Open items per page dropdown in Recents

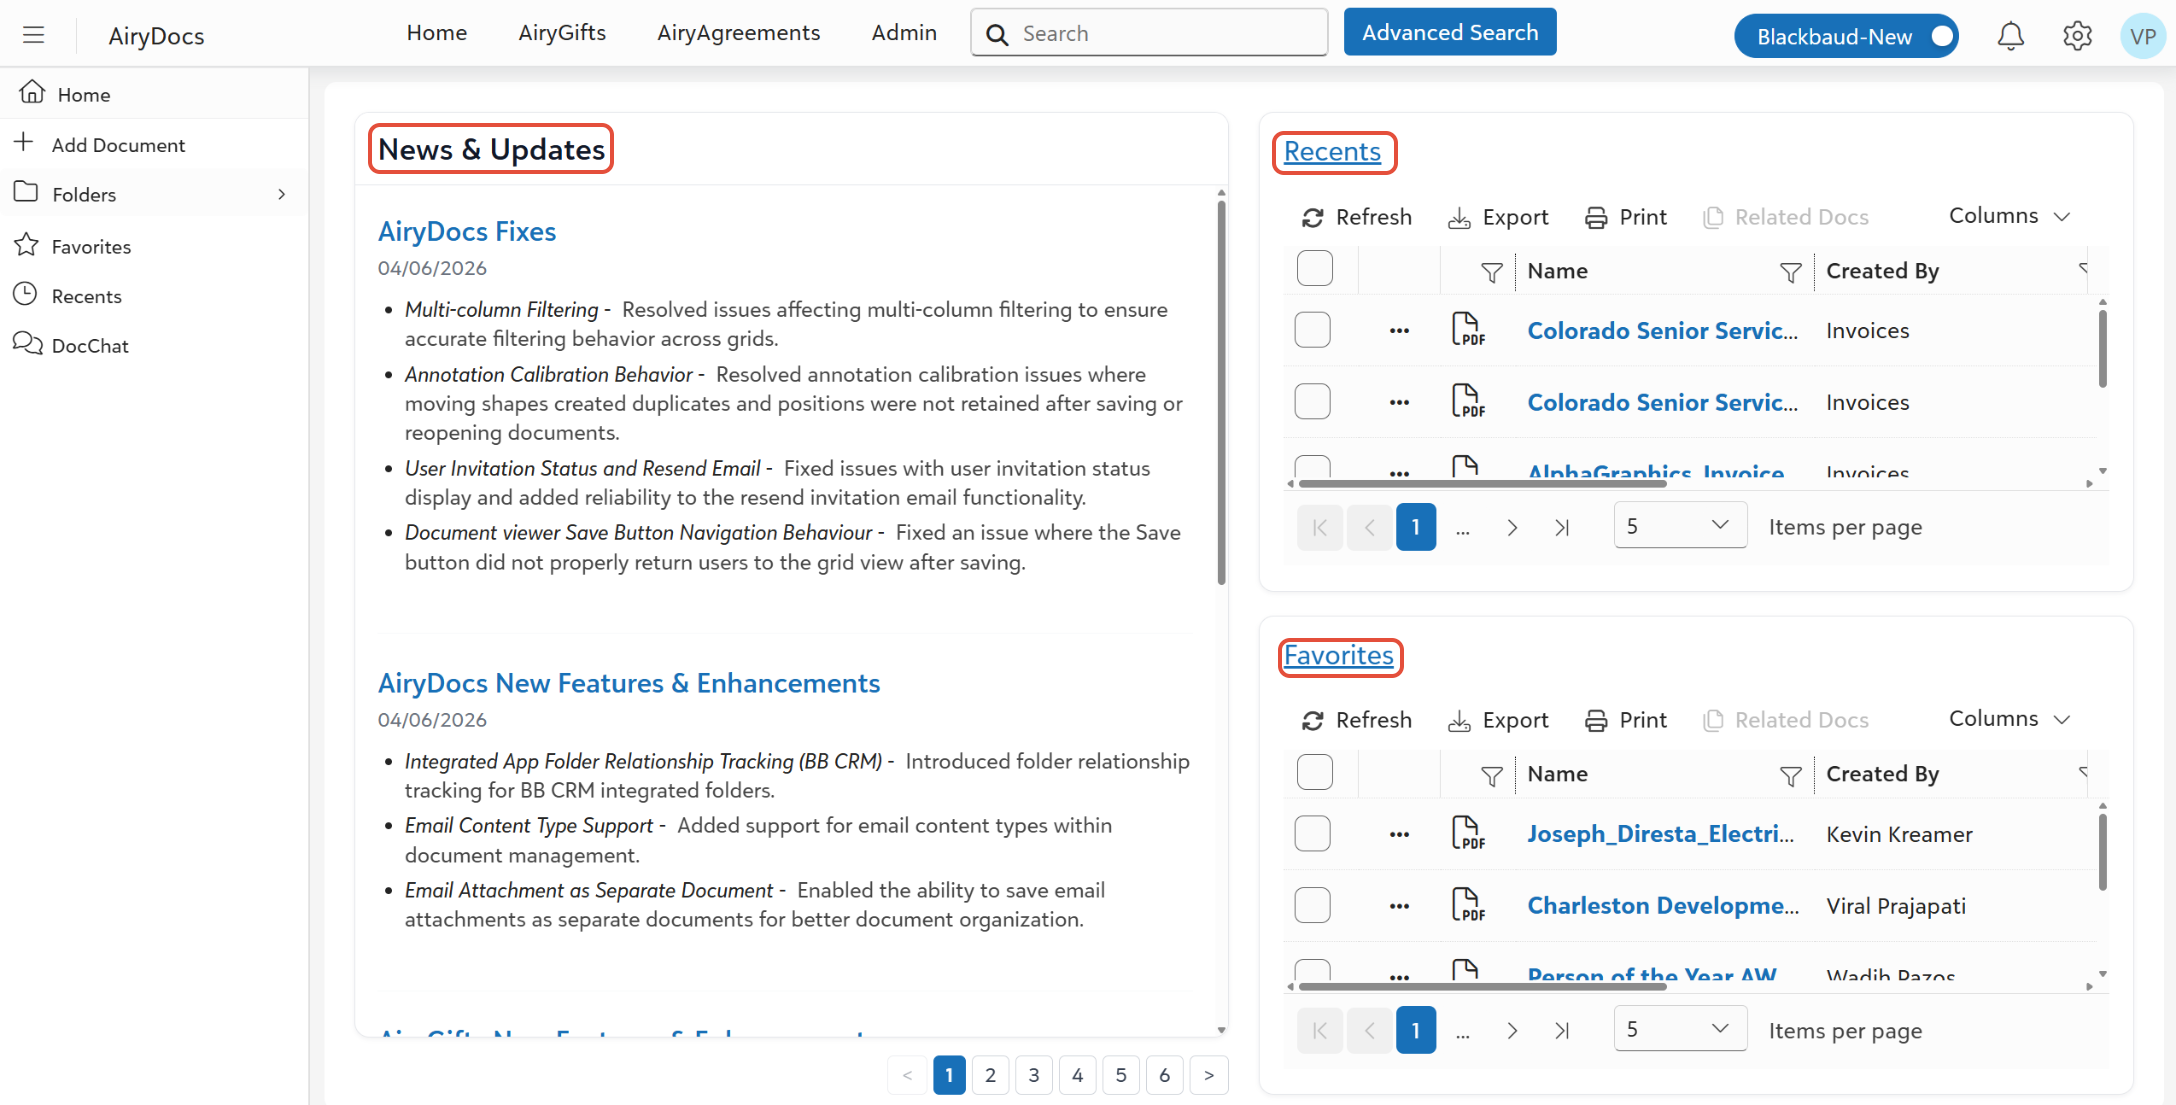[x=1680, y=527]
